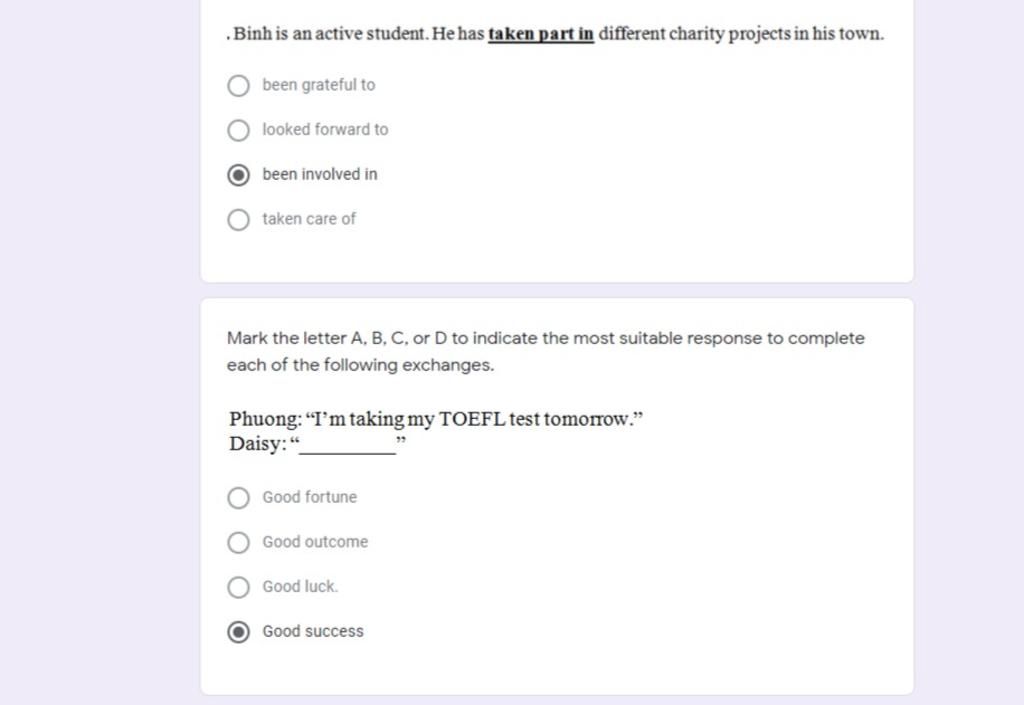The width and height of the screenshot is (1024, 705).
Task: Click the selected 'been involved in' radio button
Action: pyautogui.click(x=238, y=175)
